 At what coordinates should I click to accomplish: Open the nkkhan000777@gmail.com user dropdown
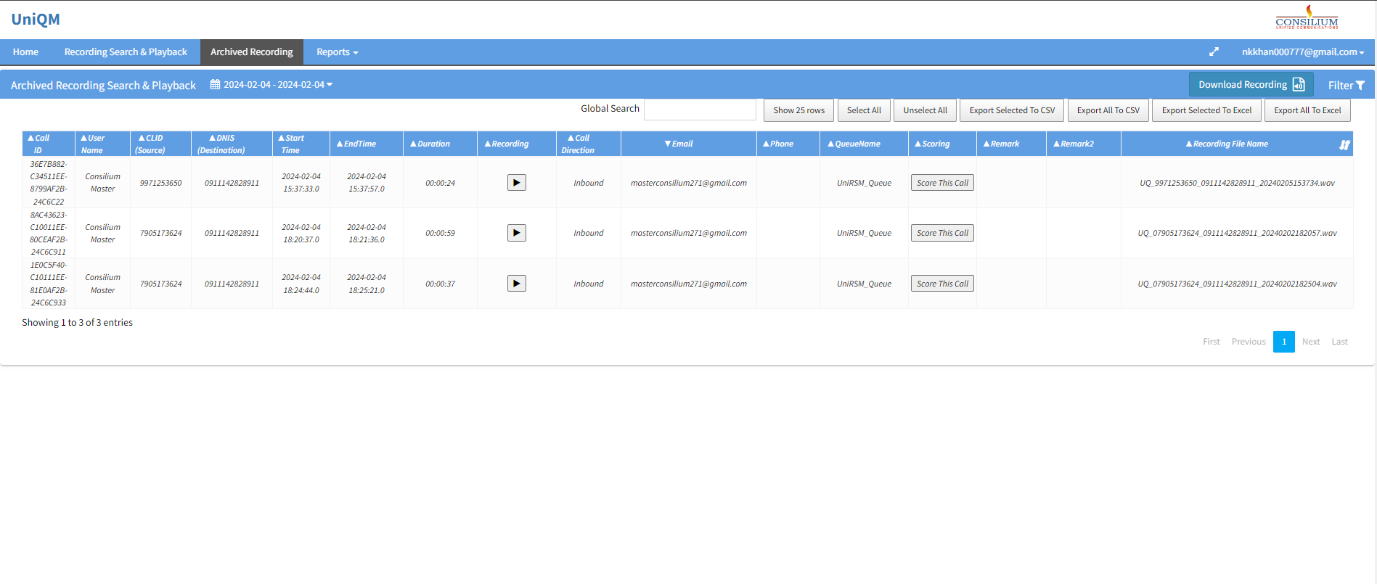[1302, 52]
